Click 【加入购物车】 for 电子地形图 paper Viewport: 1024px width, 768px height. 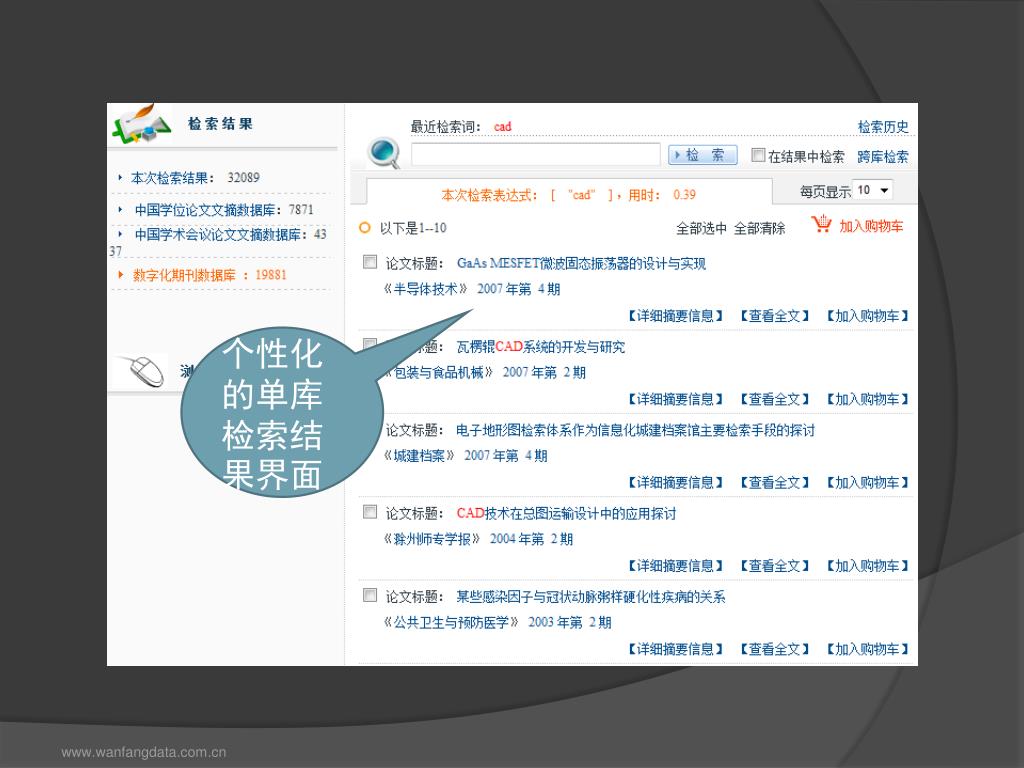[x=867, y=483]
